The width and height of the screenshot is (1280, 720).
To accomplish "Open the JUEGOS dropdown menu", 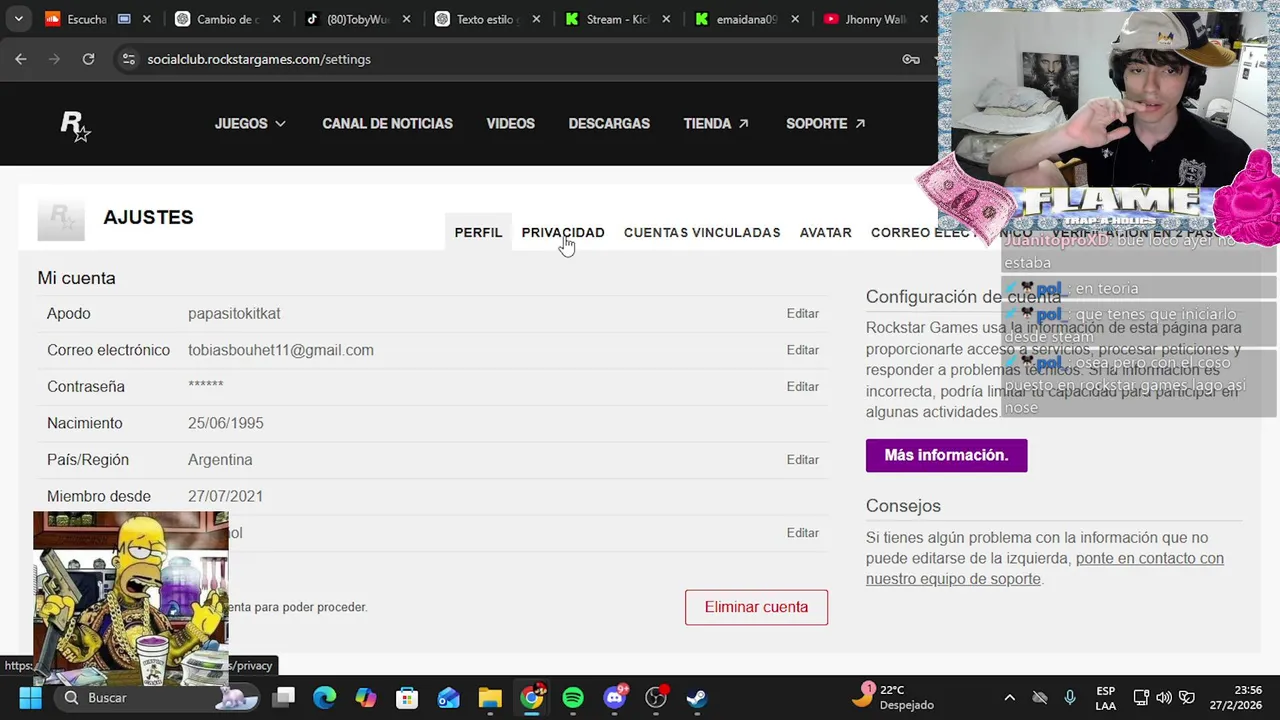I will pyautogui.click(x=250, y=123).
